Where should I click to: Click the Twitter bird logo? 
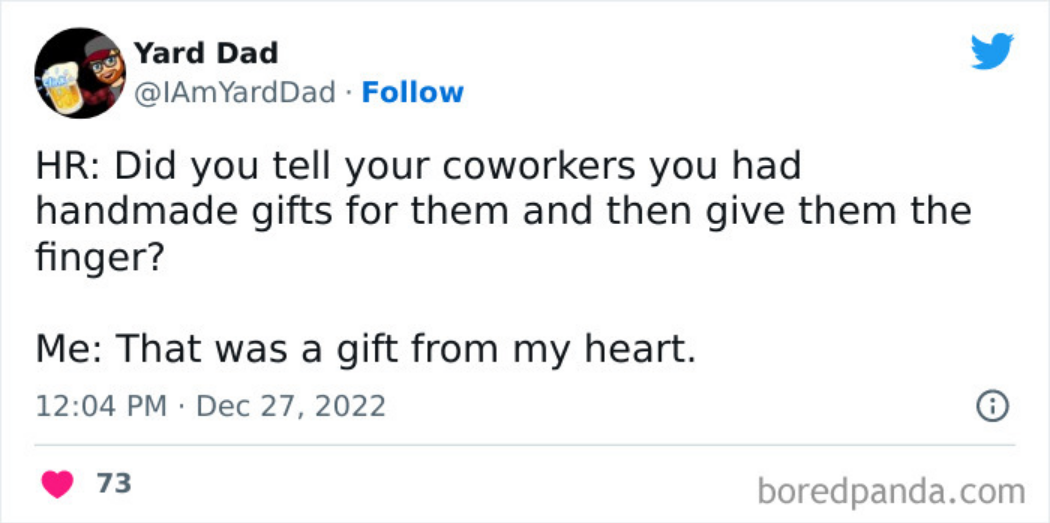[x=992, y=51]
